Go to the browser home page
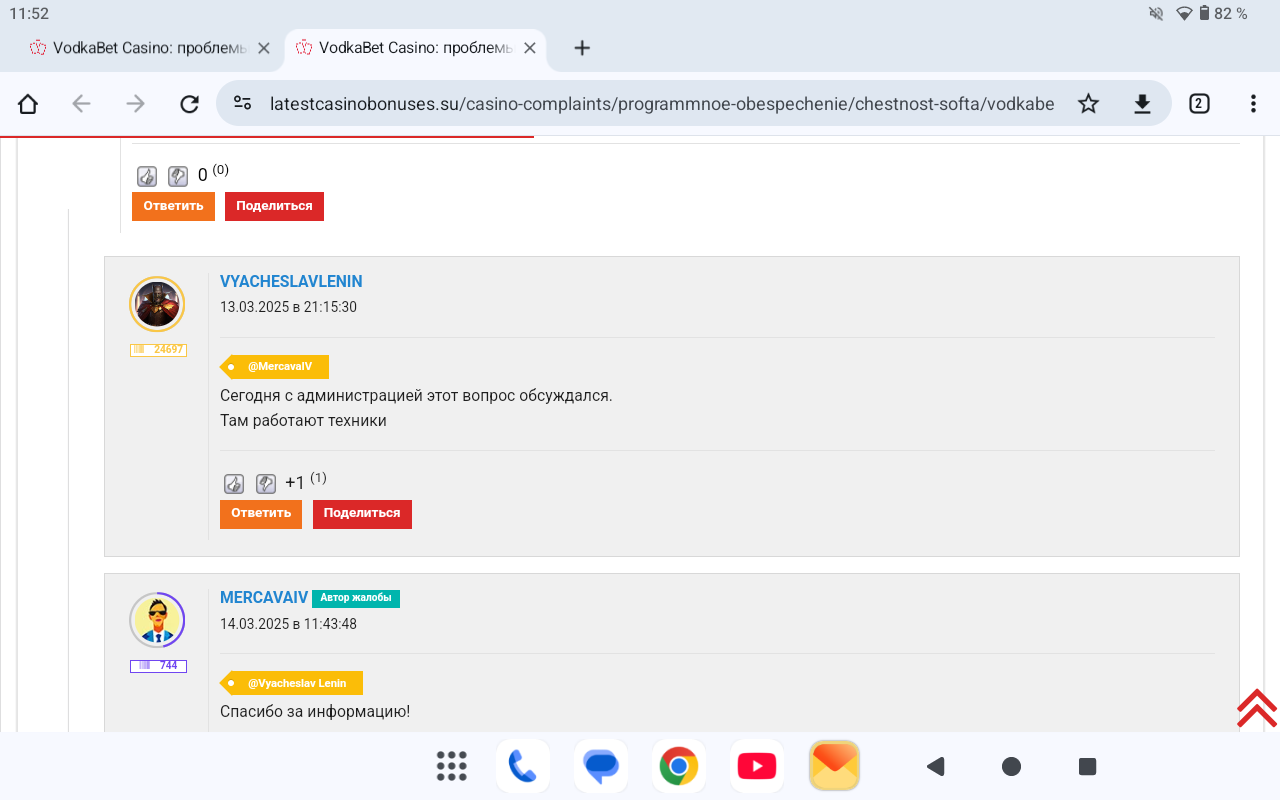This screenshot has height=800, width=1280. [x=28, y=104]
